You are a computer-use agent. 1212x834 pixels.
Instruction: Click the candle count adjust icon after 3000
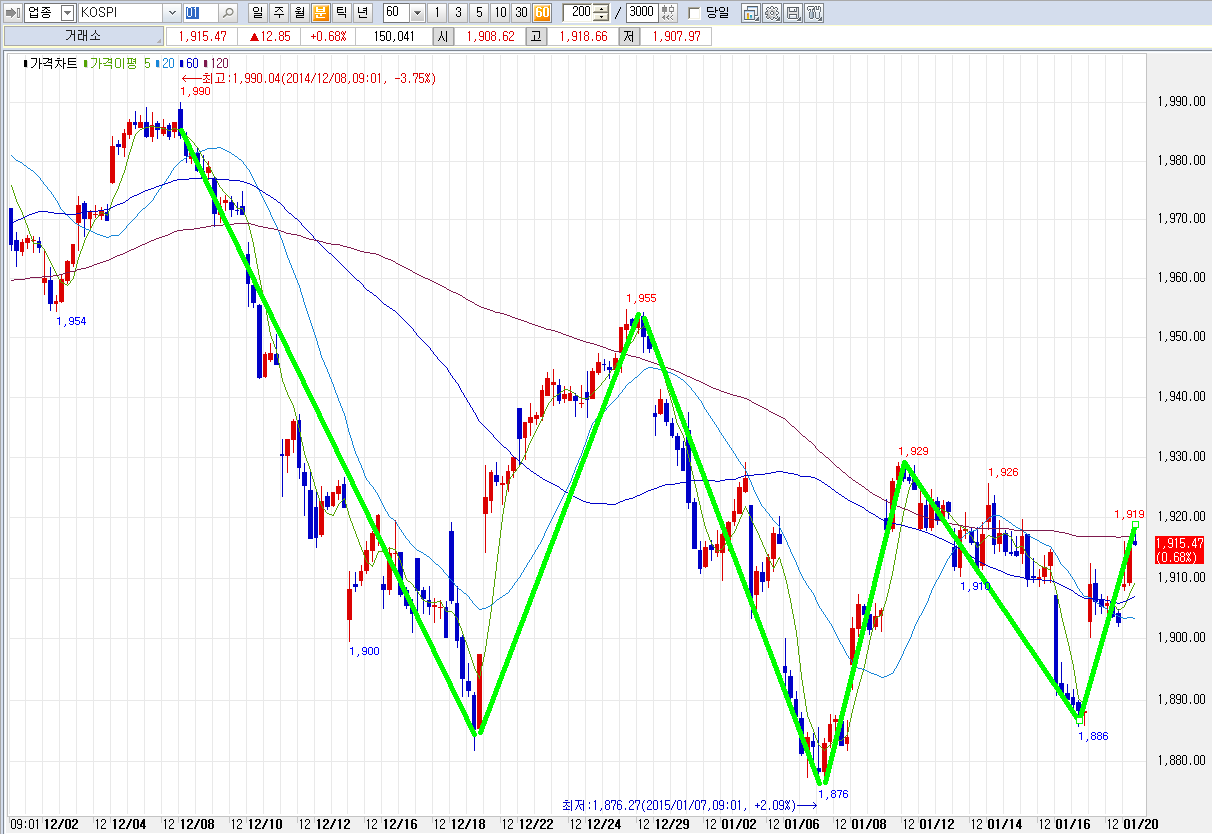tap(668, 13)
